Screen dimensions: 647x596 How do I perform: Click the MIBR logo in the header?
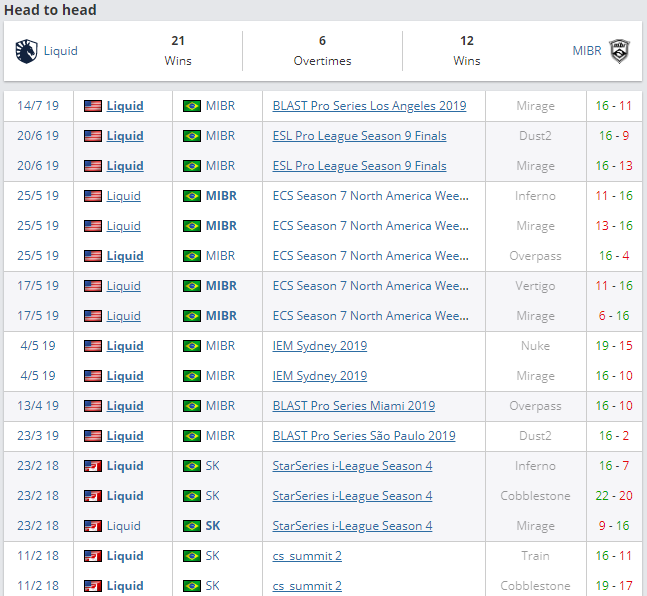click(x=620, y=51)
